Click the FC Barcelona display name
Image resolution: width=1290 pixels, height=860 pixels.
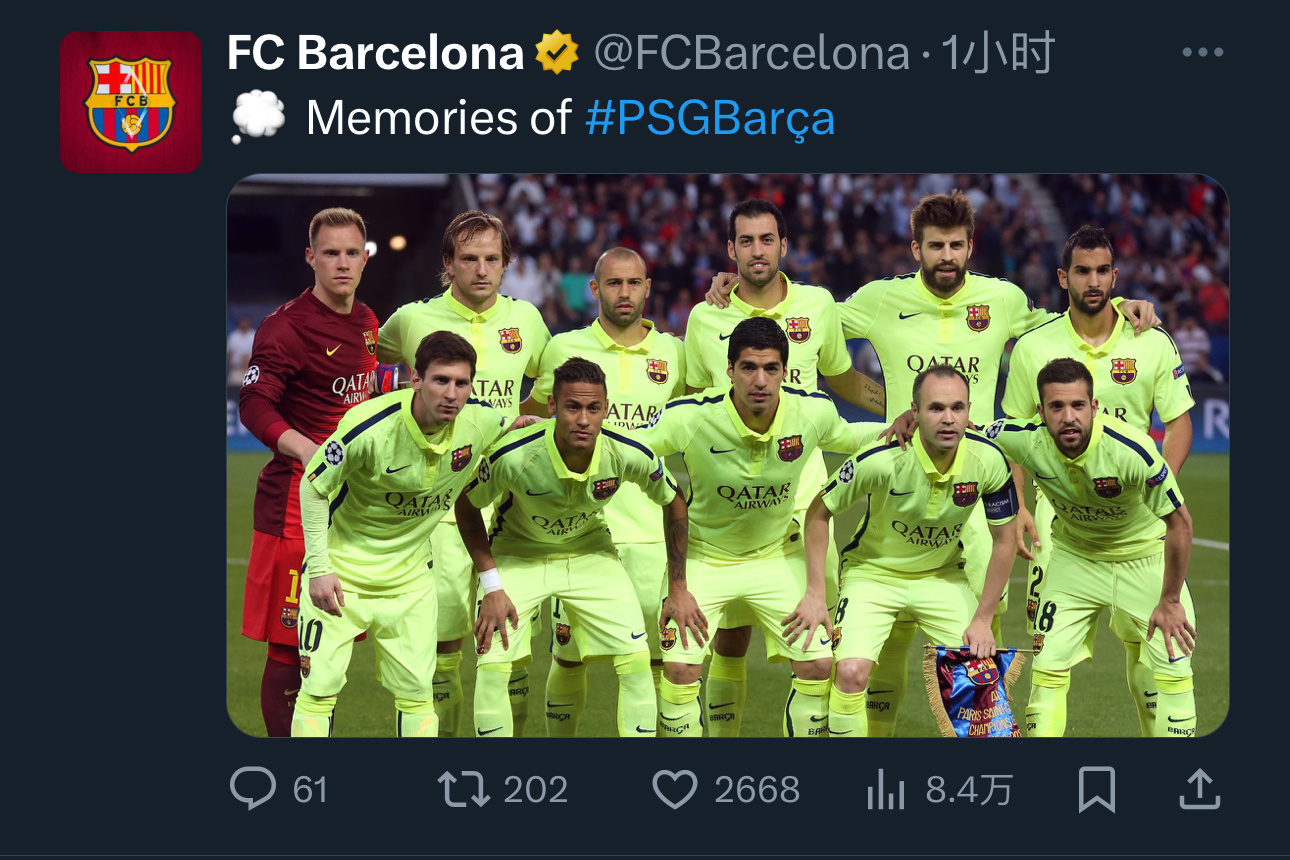(x=375, y=53)
